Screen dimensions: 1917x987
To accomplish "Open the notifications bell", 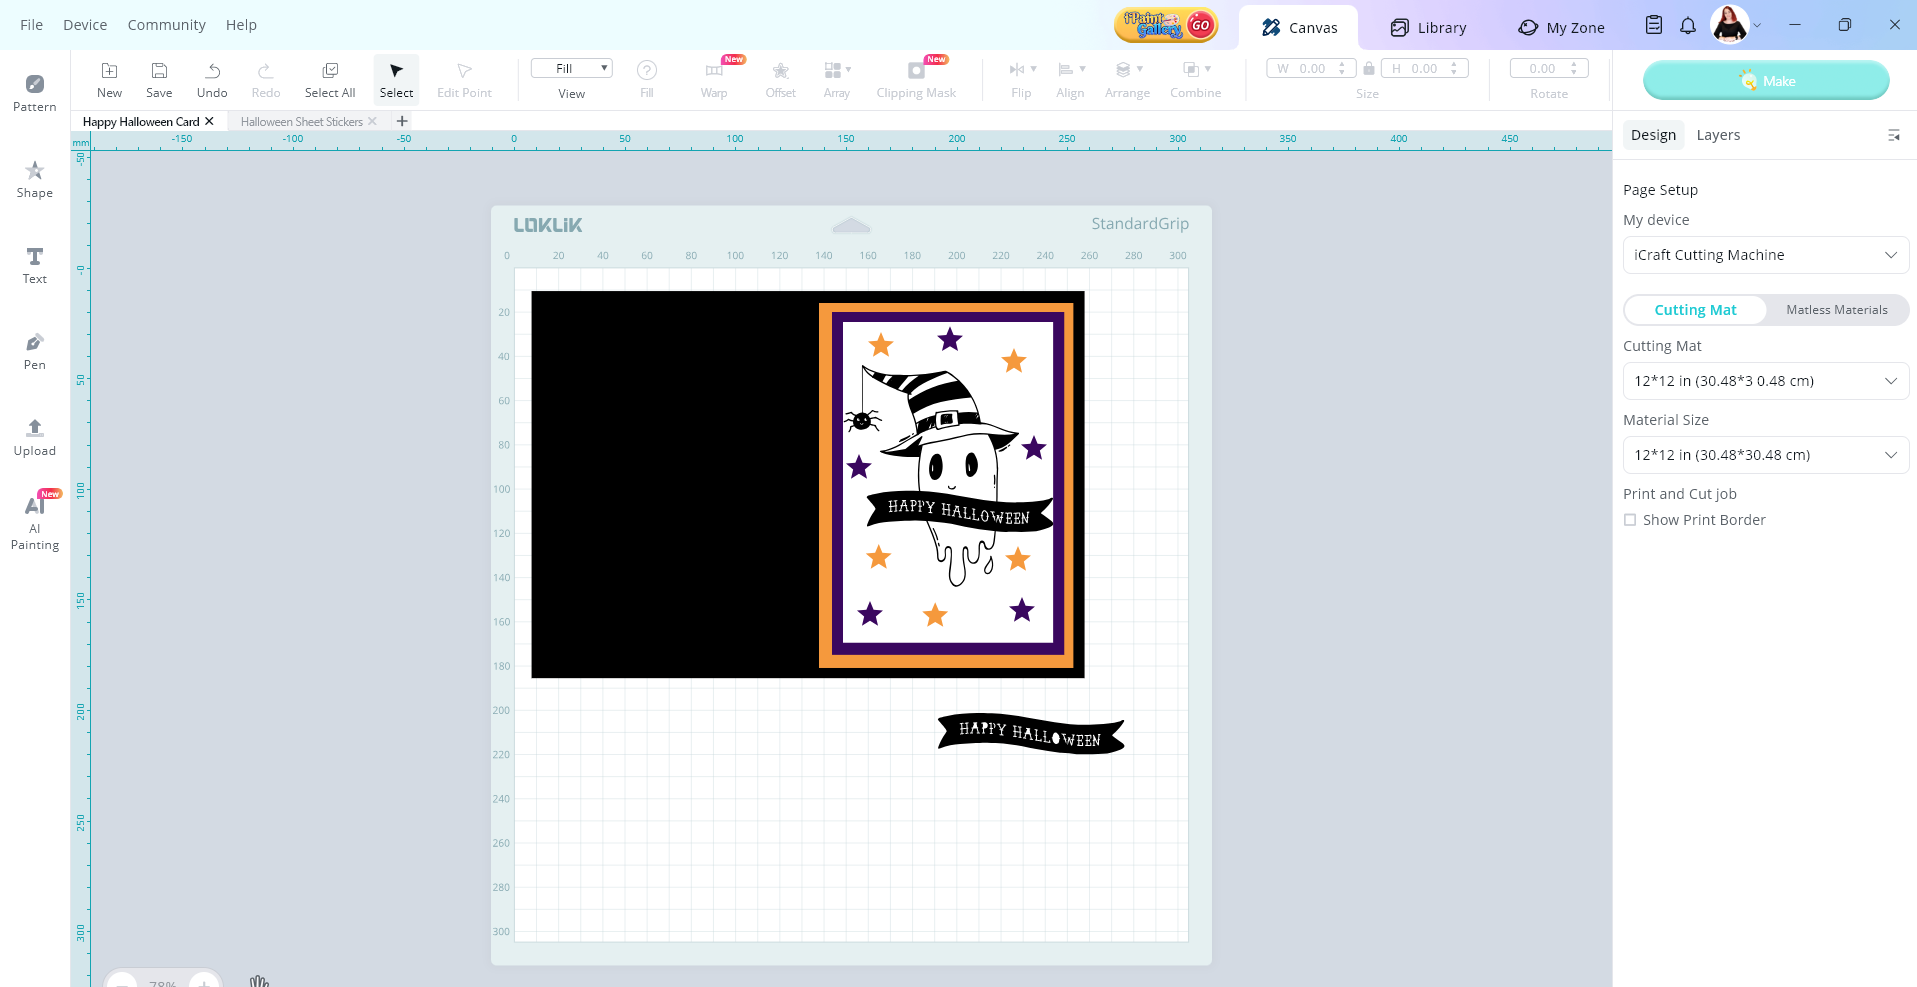I will pyautogui.click(x=1688, y=26).
